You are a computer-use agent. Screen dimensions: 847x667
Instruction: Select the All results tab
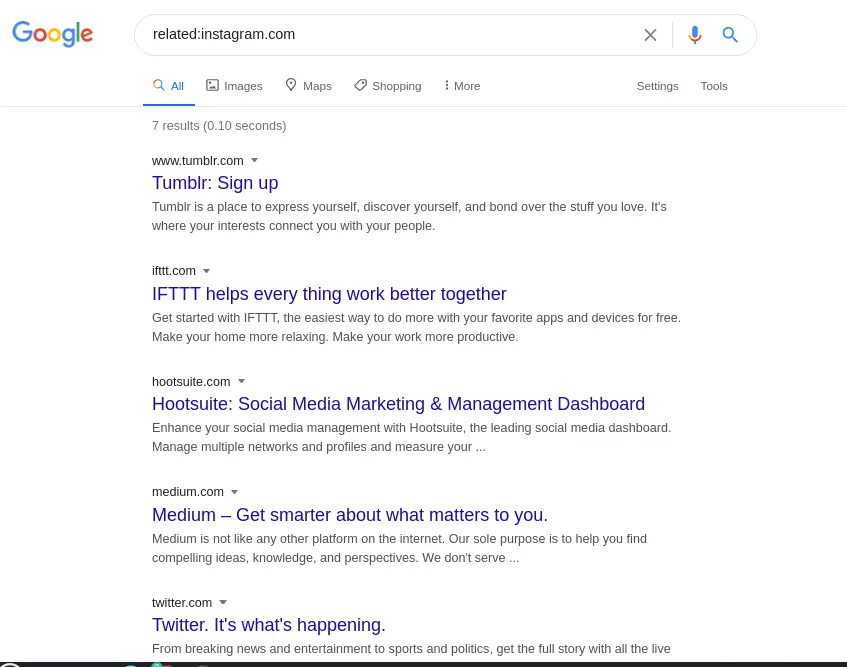pyautogui.click(x=169, y=86)
